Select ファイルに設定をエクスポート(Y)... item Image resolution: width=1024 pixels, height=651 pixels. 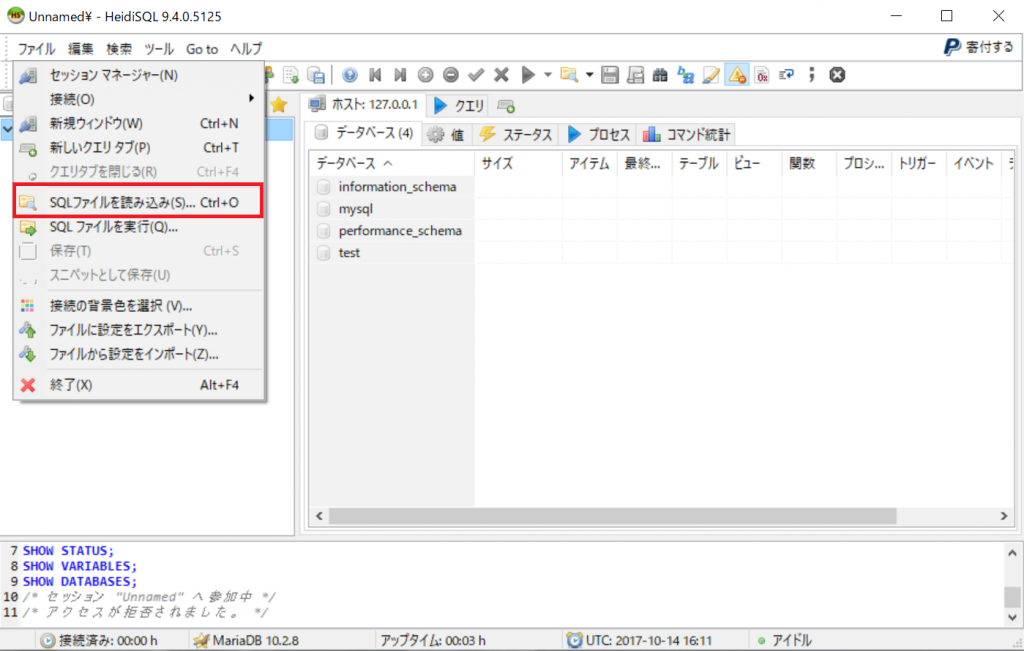139,330
